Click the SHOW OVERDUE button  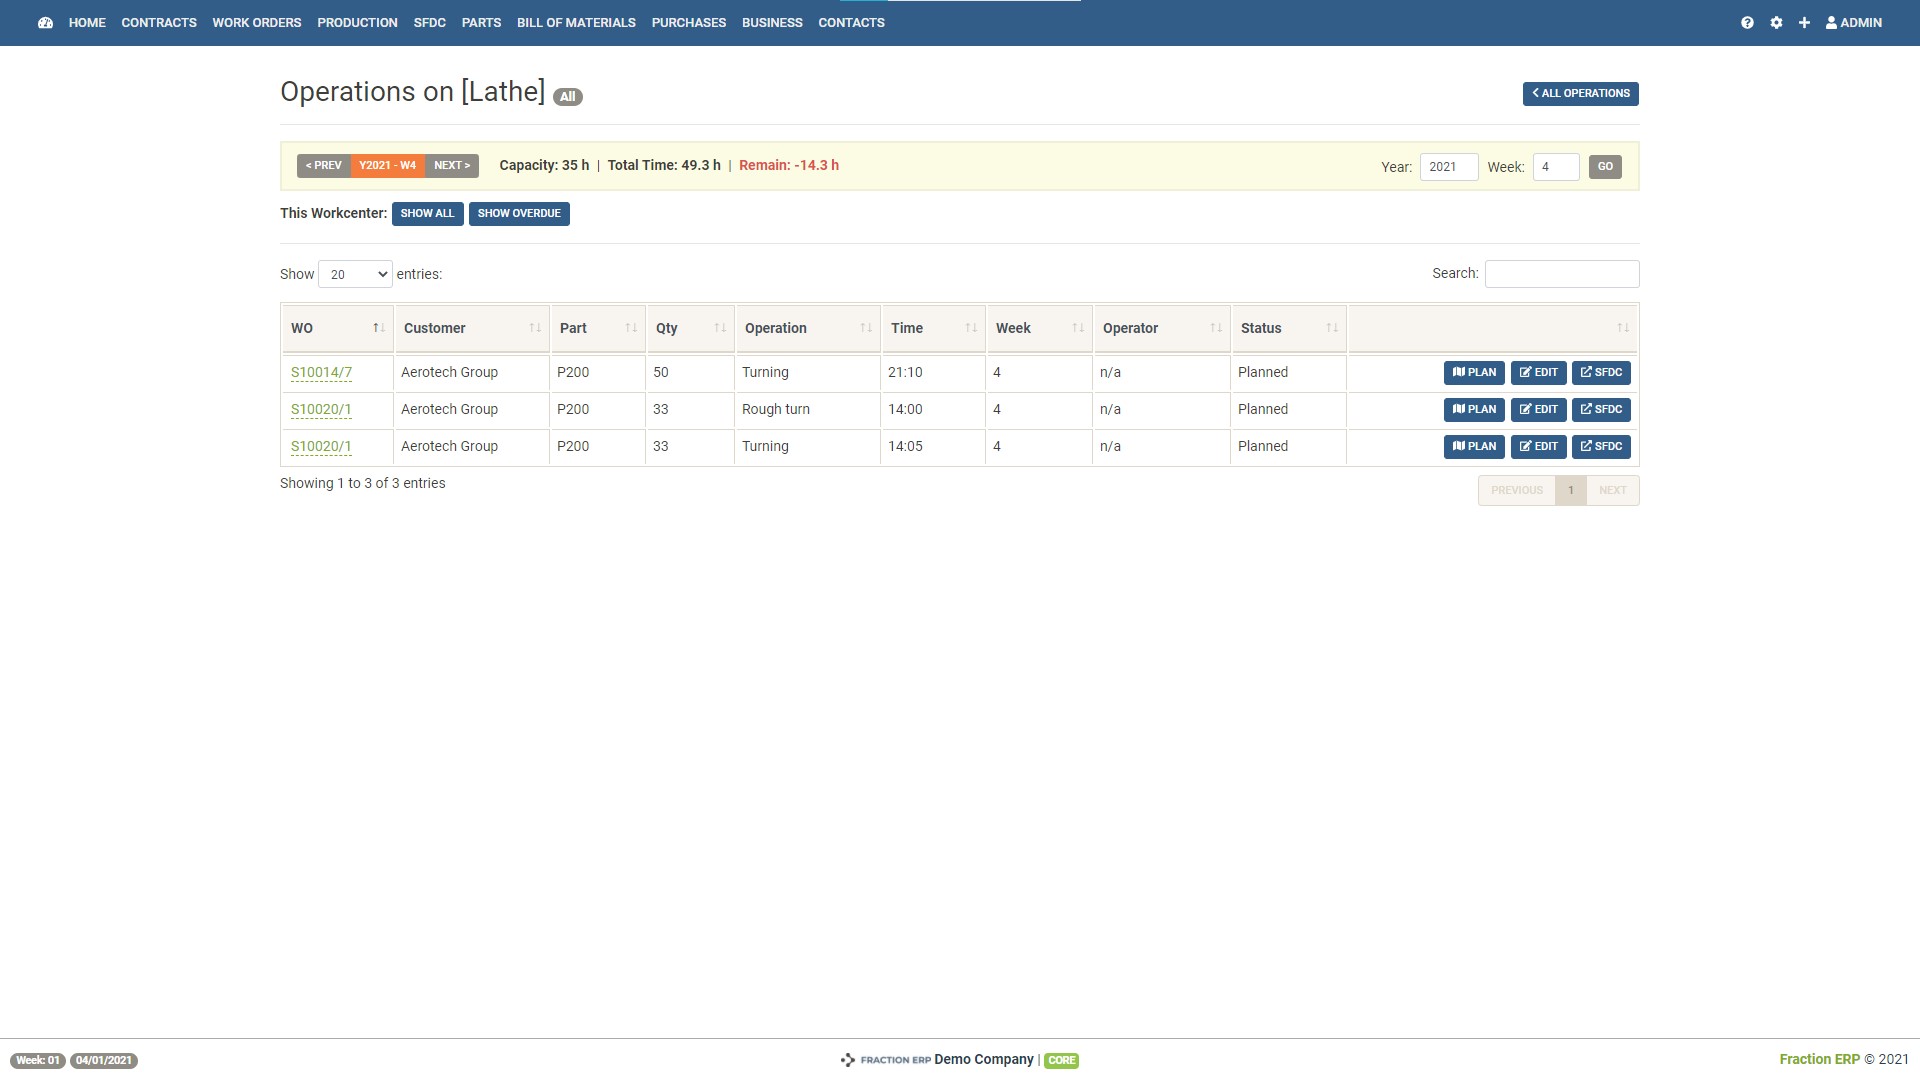pyautogui.click(x=518, y=214)
